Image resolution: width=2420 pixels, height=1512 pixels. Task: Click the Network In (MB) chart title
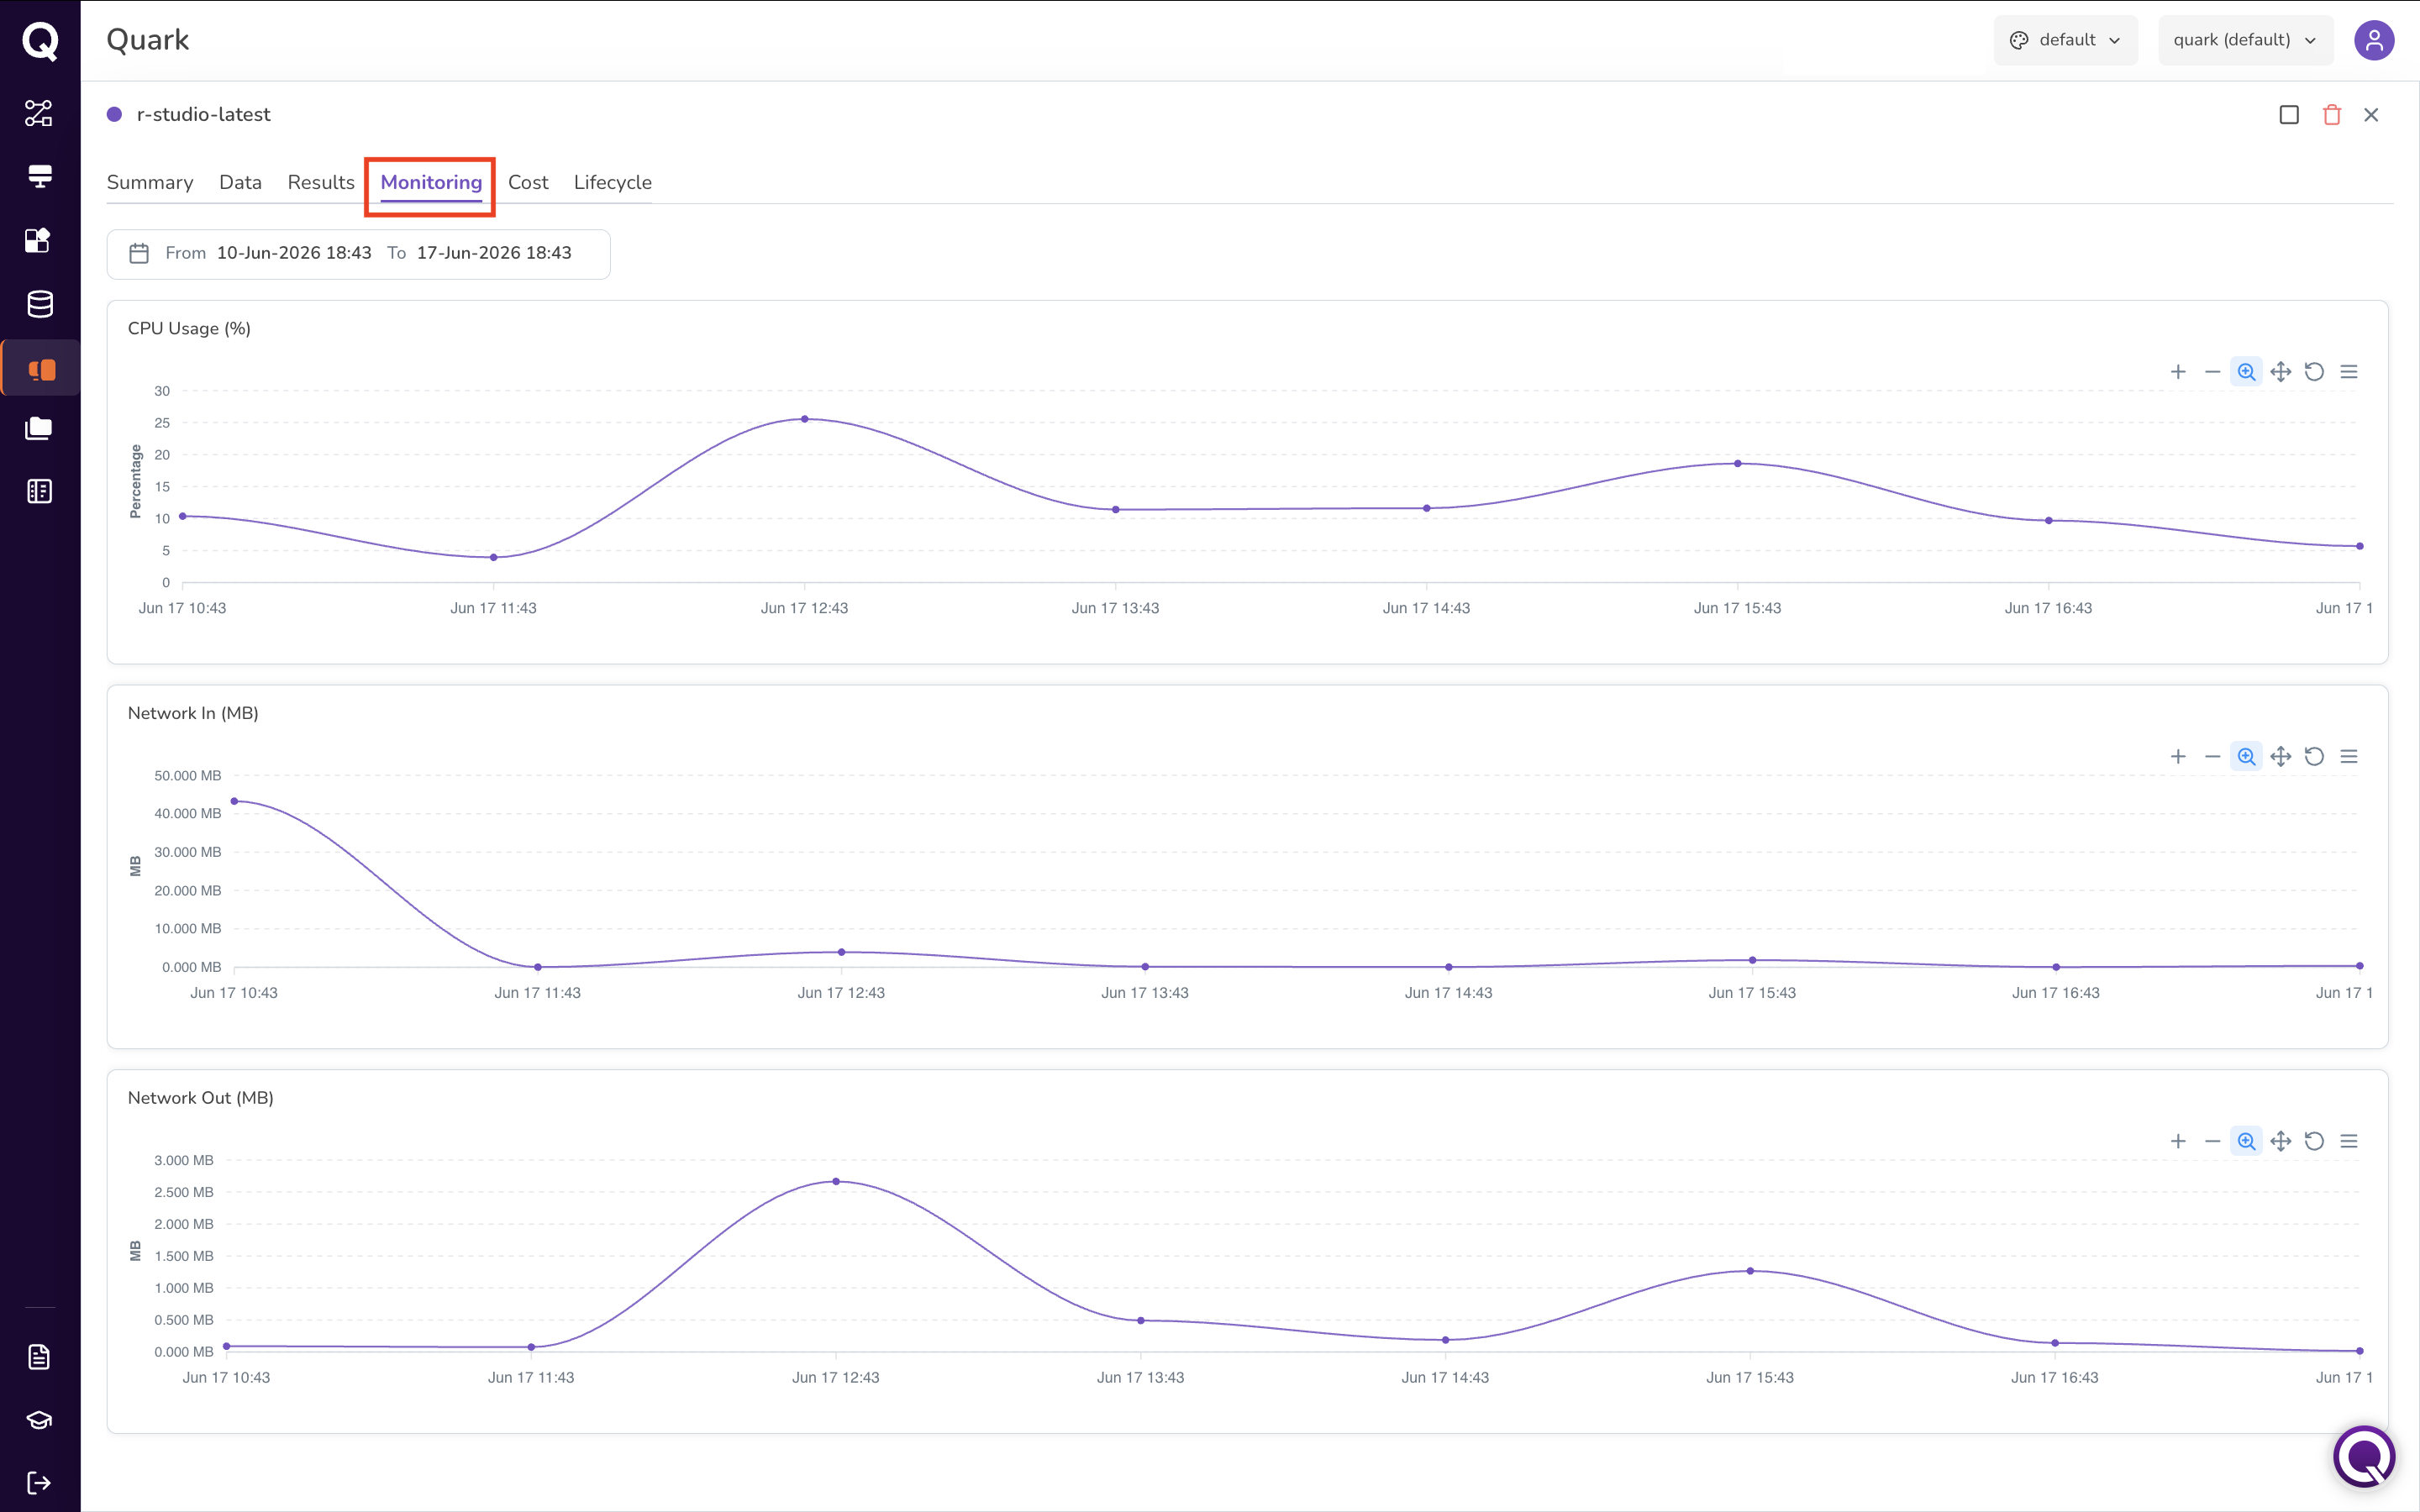(x=193, y=713)
